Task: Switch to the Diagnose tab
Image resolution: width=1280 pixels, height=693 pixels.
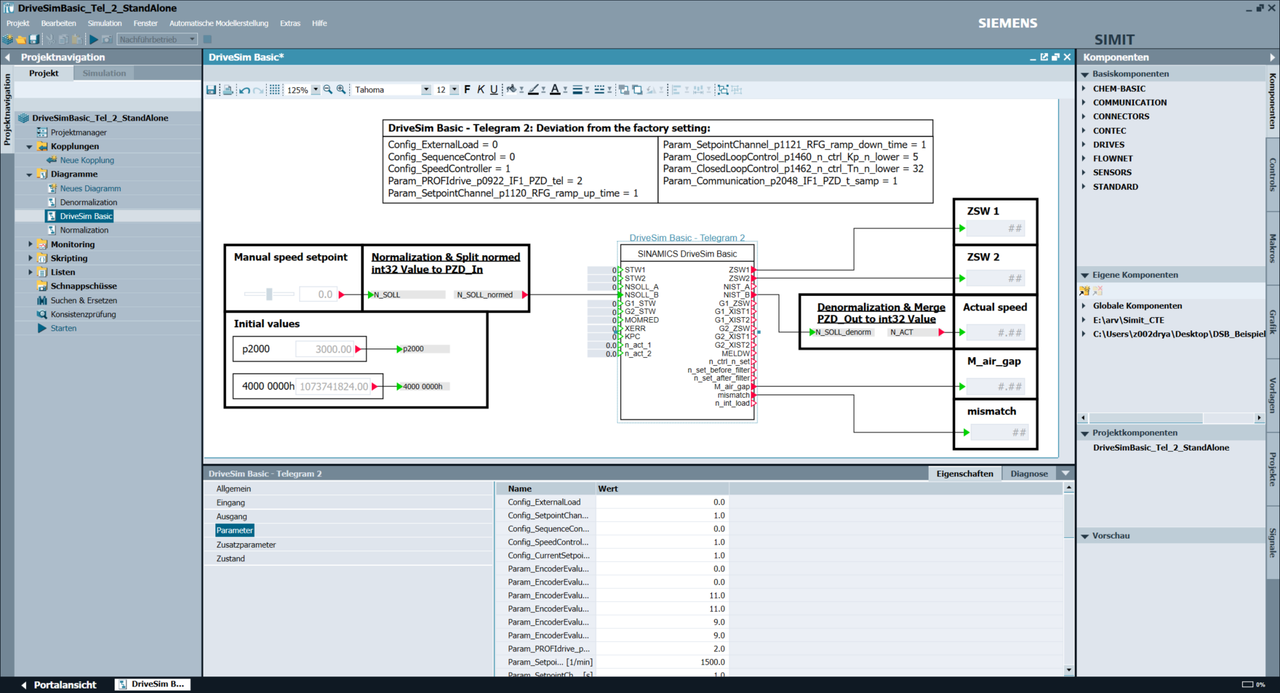Action: (x=1029, y=474)
